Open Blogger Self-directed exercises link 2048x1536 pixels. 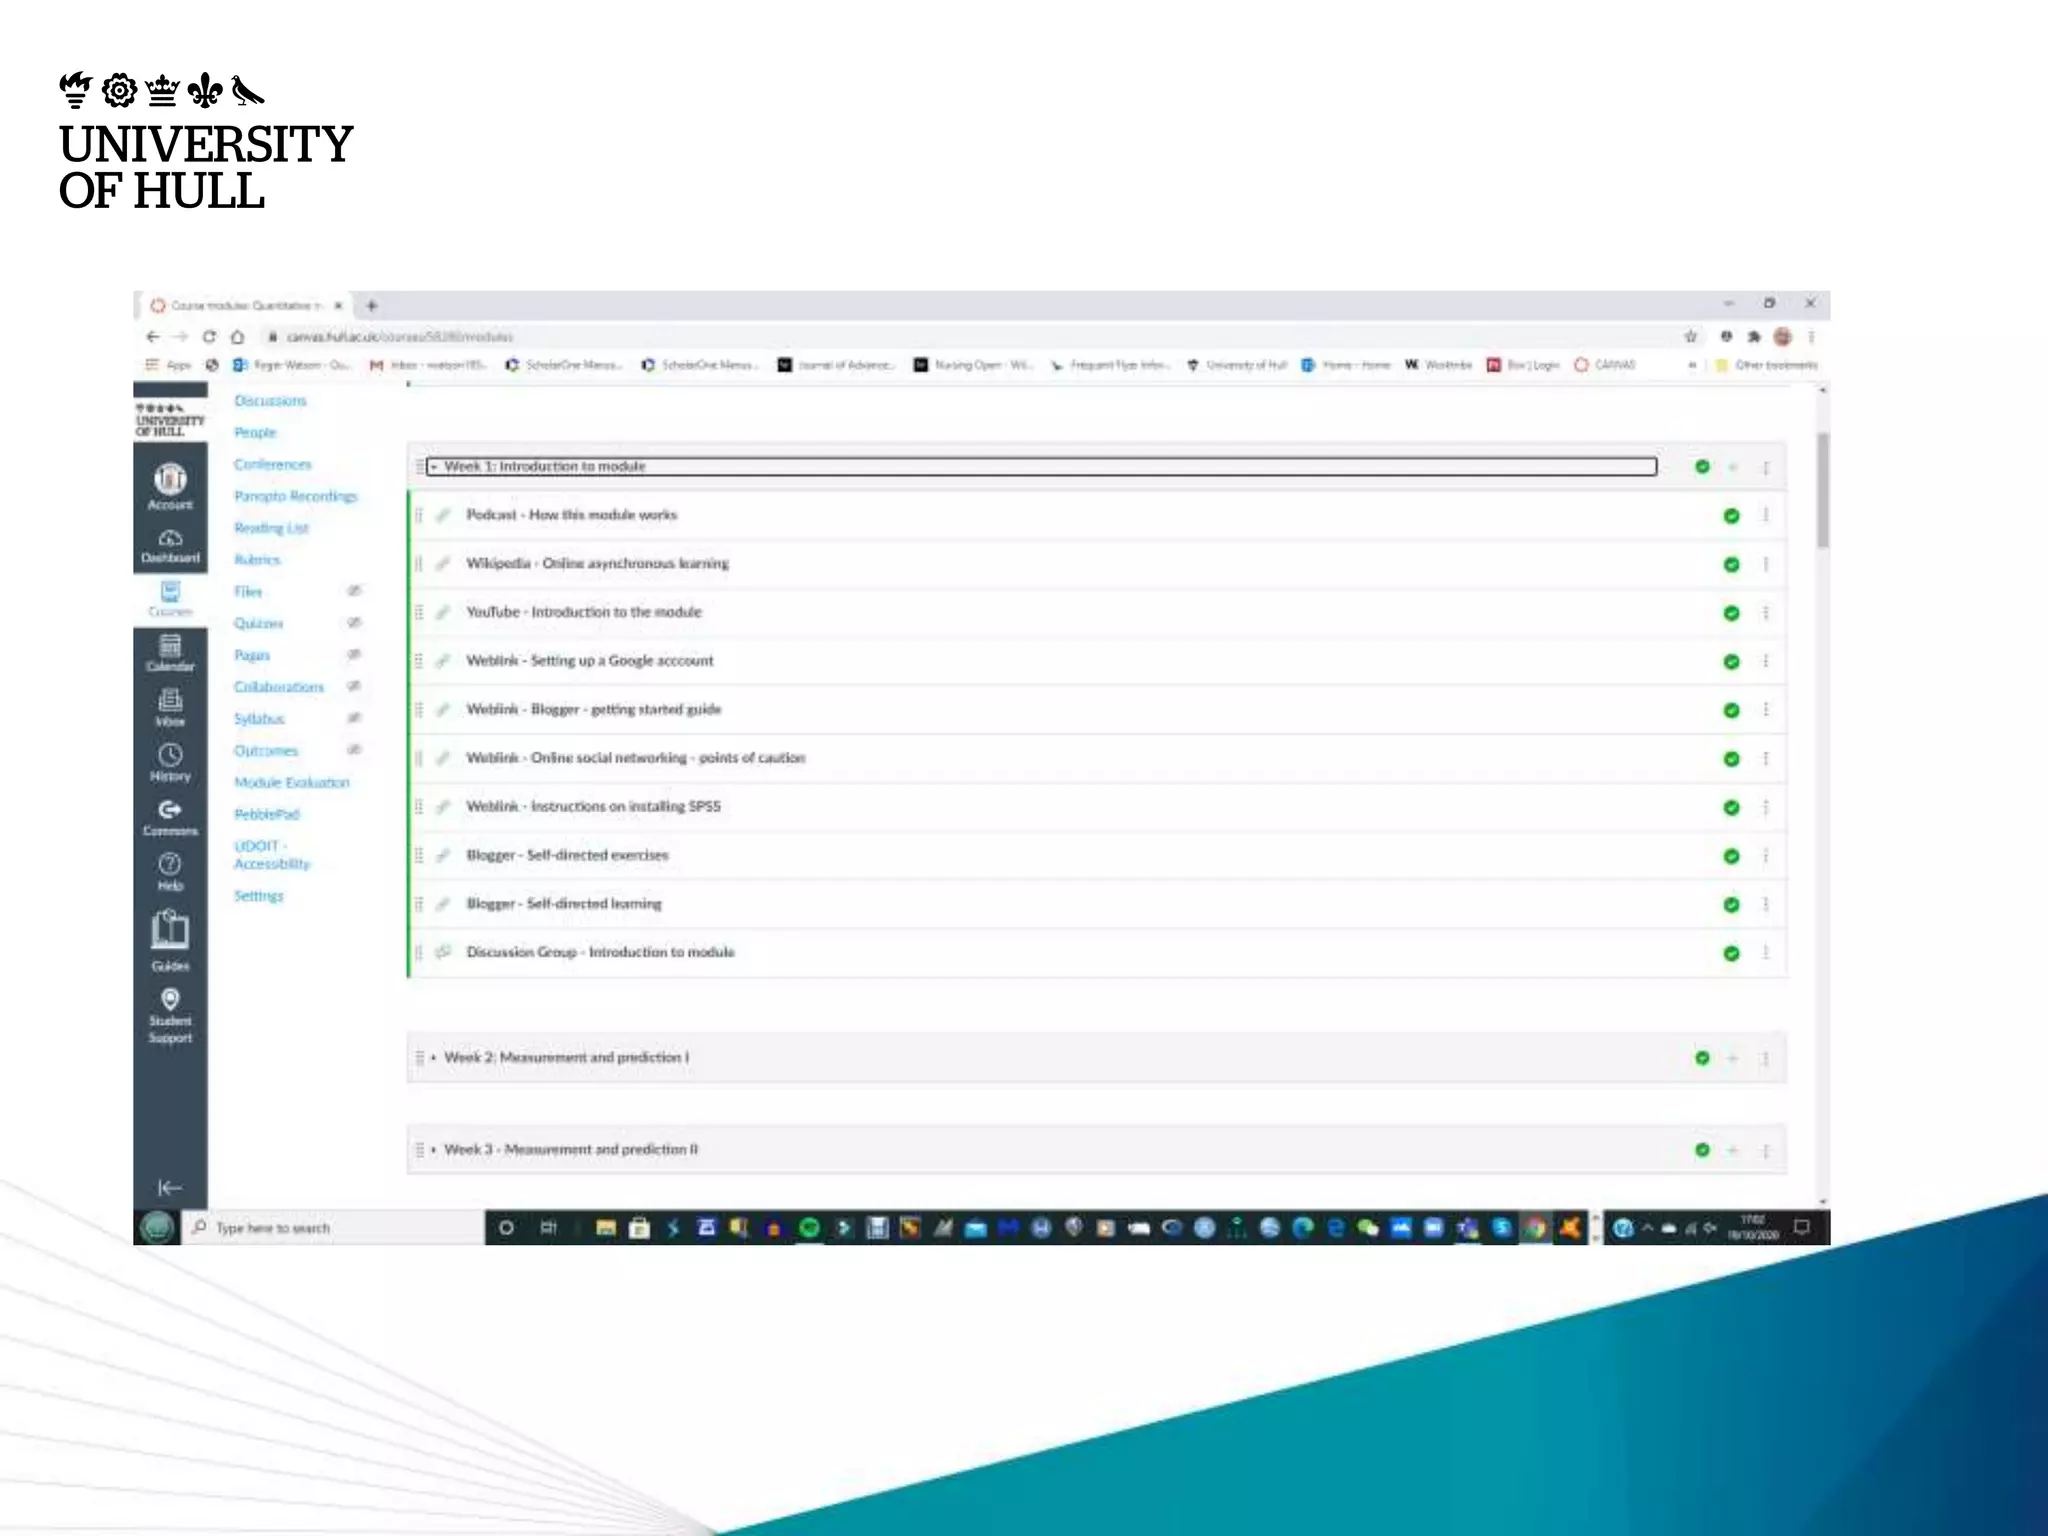(567, 855)
